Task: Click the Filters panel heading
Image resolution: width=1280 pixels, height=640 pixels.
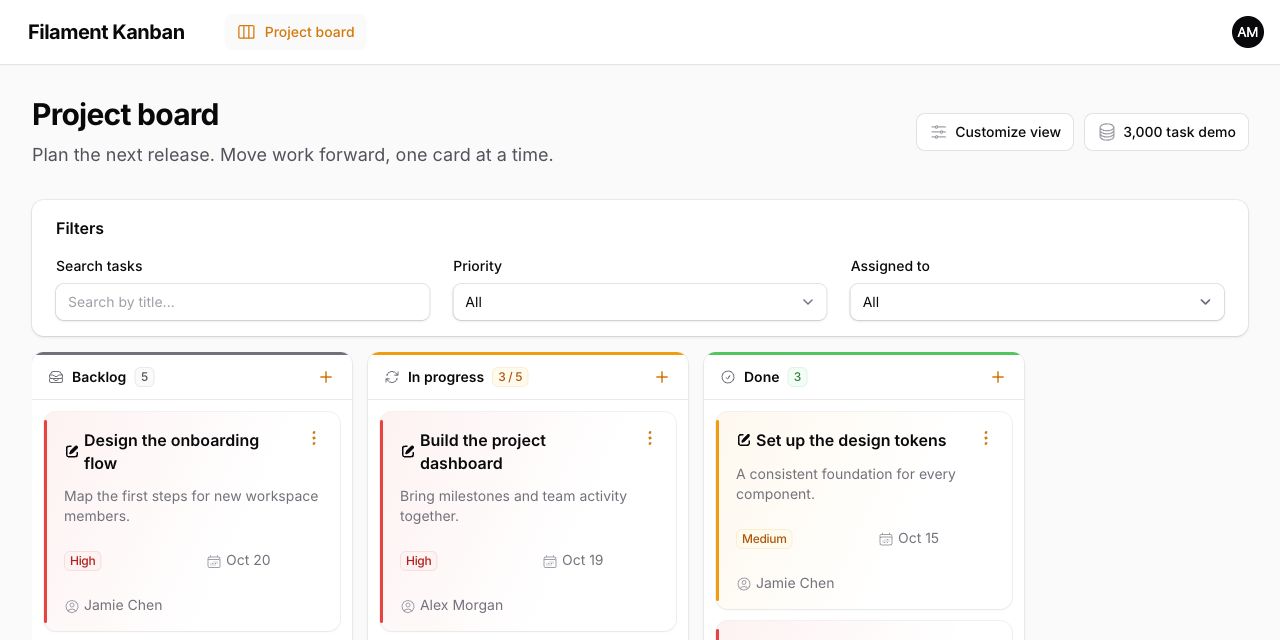Action: pos(80,228)
